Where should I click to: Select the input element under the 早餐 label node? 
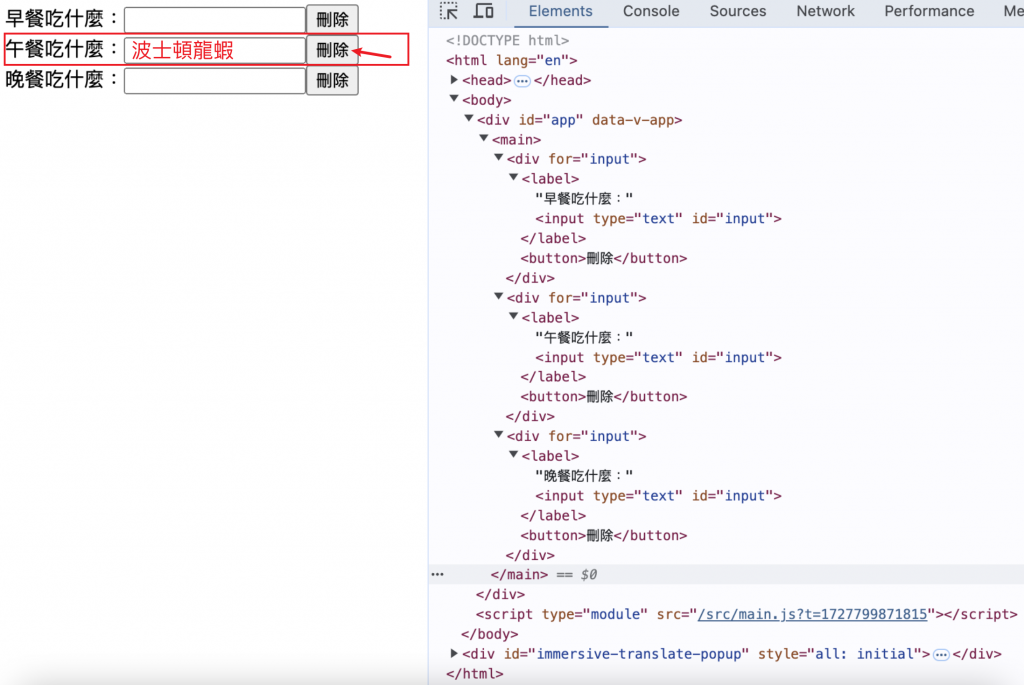[658, 219]
